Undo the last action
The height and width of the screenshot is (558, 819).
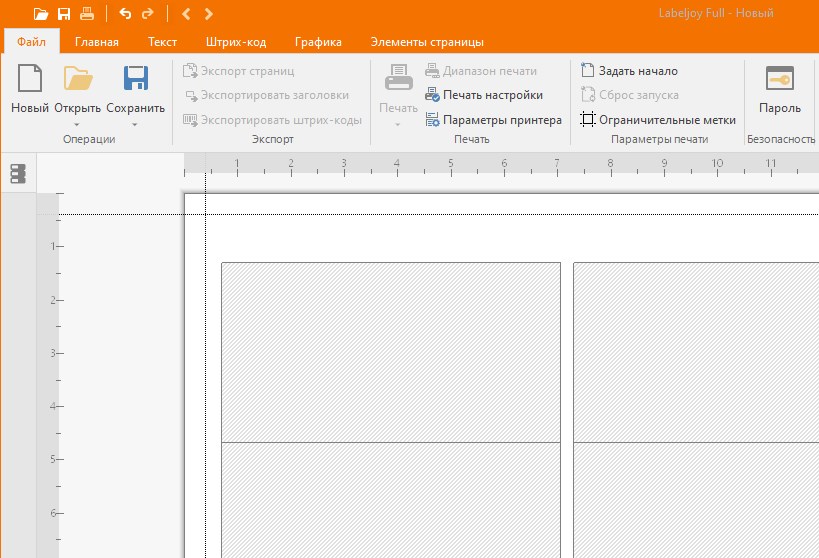click(125, 14)
